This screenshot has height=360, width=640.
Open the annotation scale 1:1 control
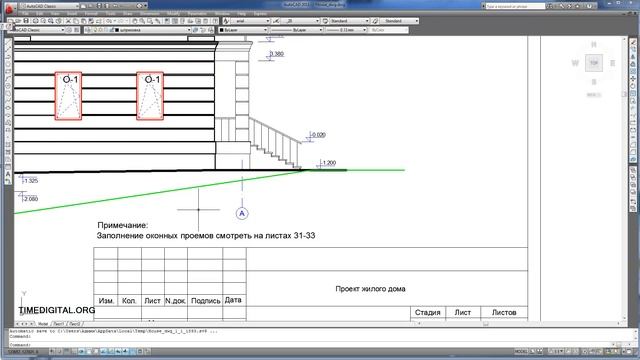click(556, 351)
